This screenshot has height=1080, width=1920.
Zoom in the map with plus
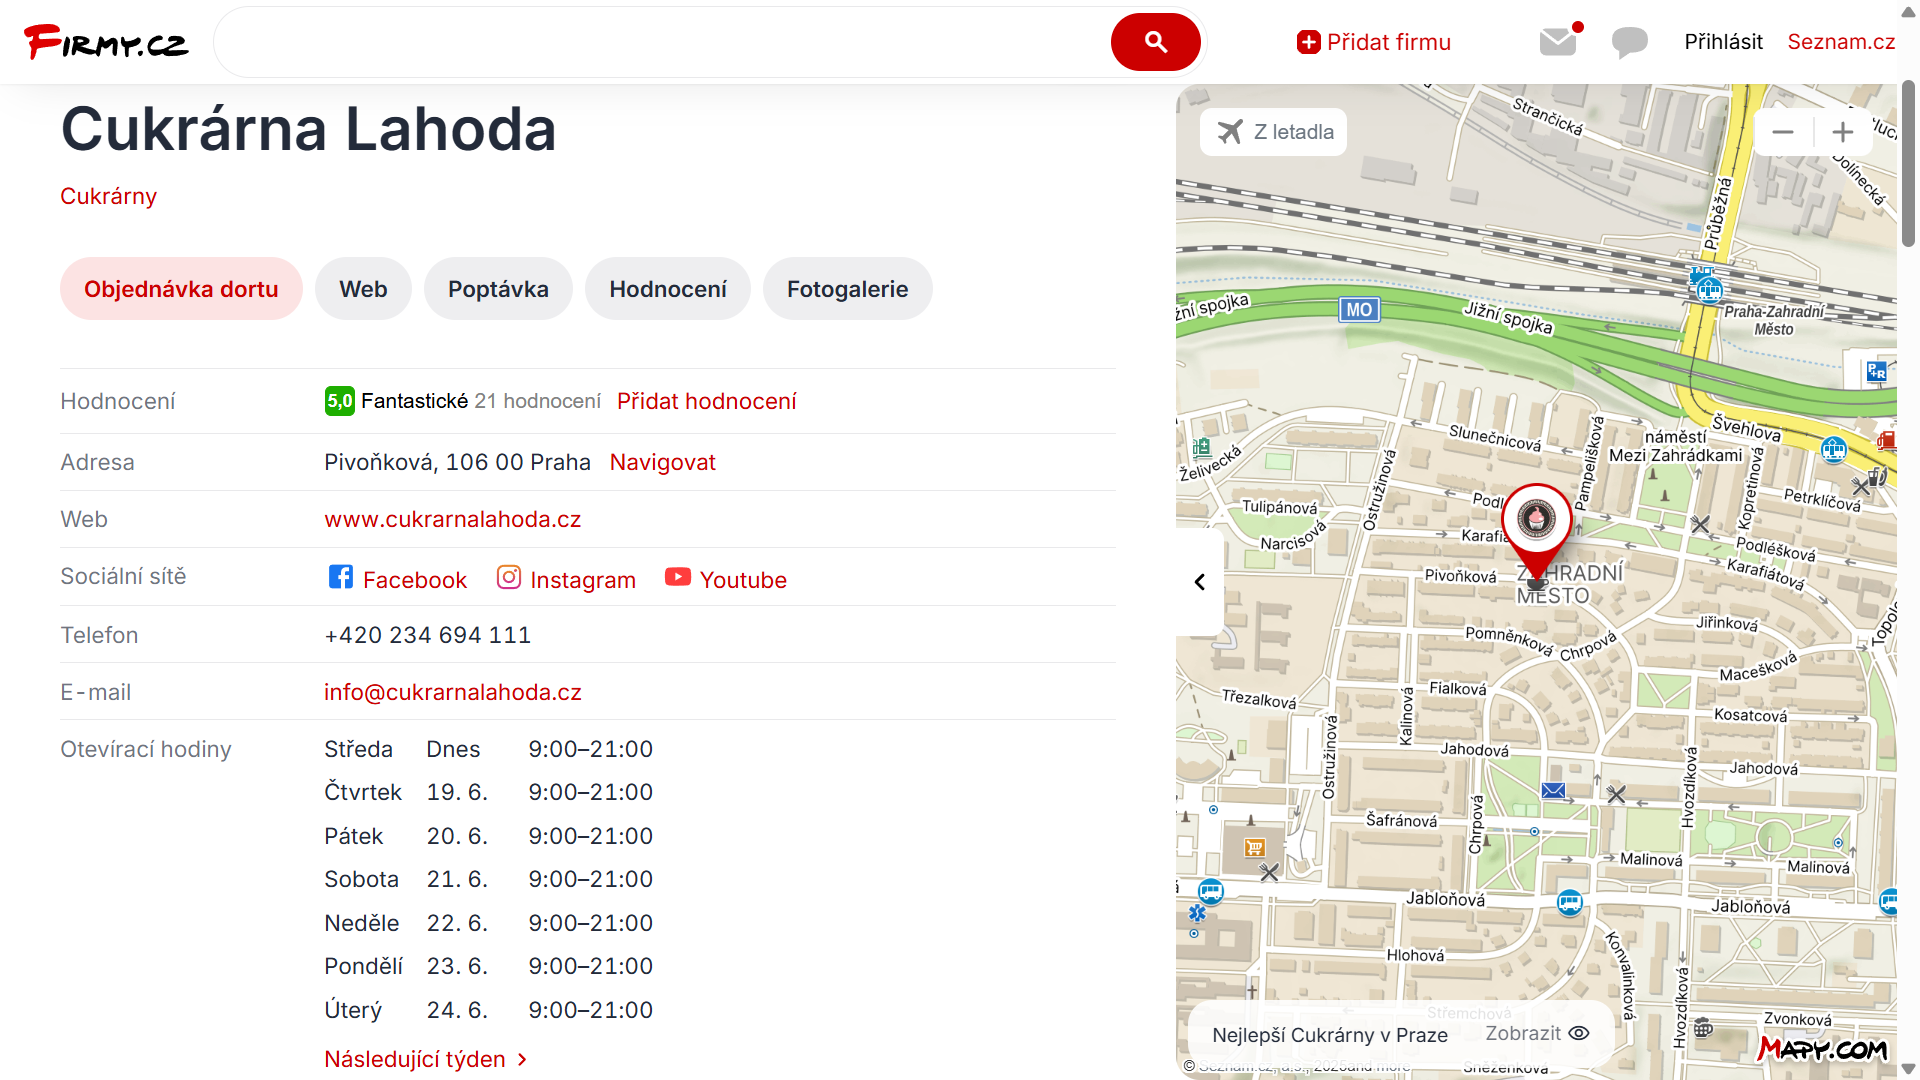tap(1842, 132)
